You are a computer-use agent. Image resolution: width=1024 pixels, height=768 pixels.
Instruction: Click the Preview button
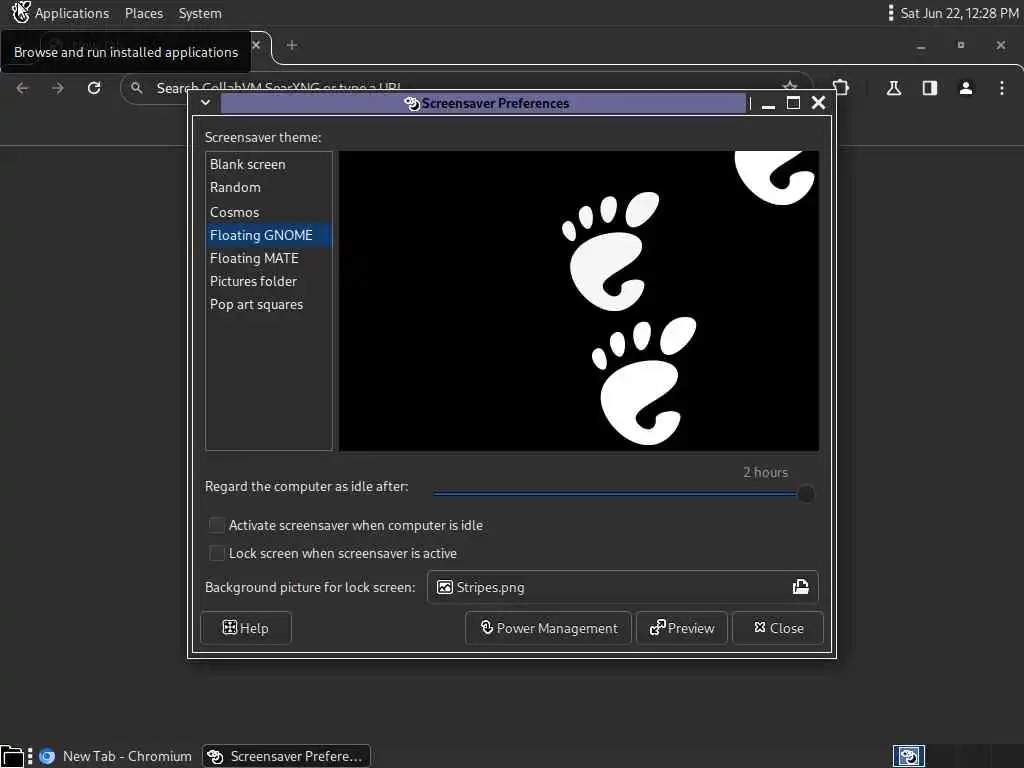click(x=682, y=628)
